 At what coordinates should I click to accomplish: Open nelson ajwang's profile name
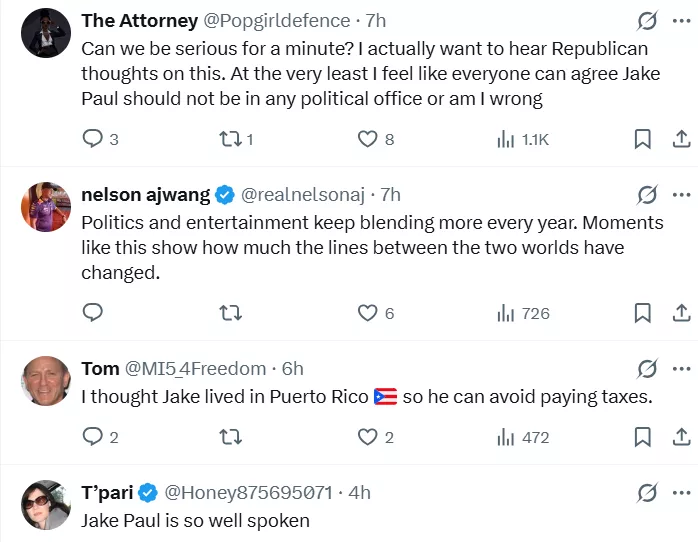click(146, 194)
